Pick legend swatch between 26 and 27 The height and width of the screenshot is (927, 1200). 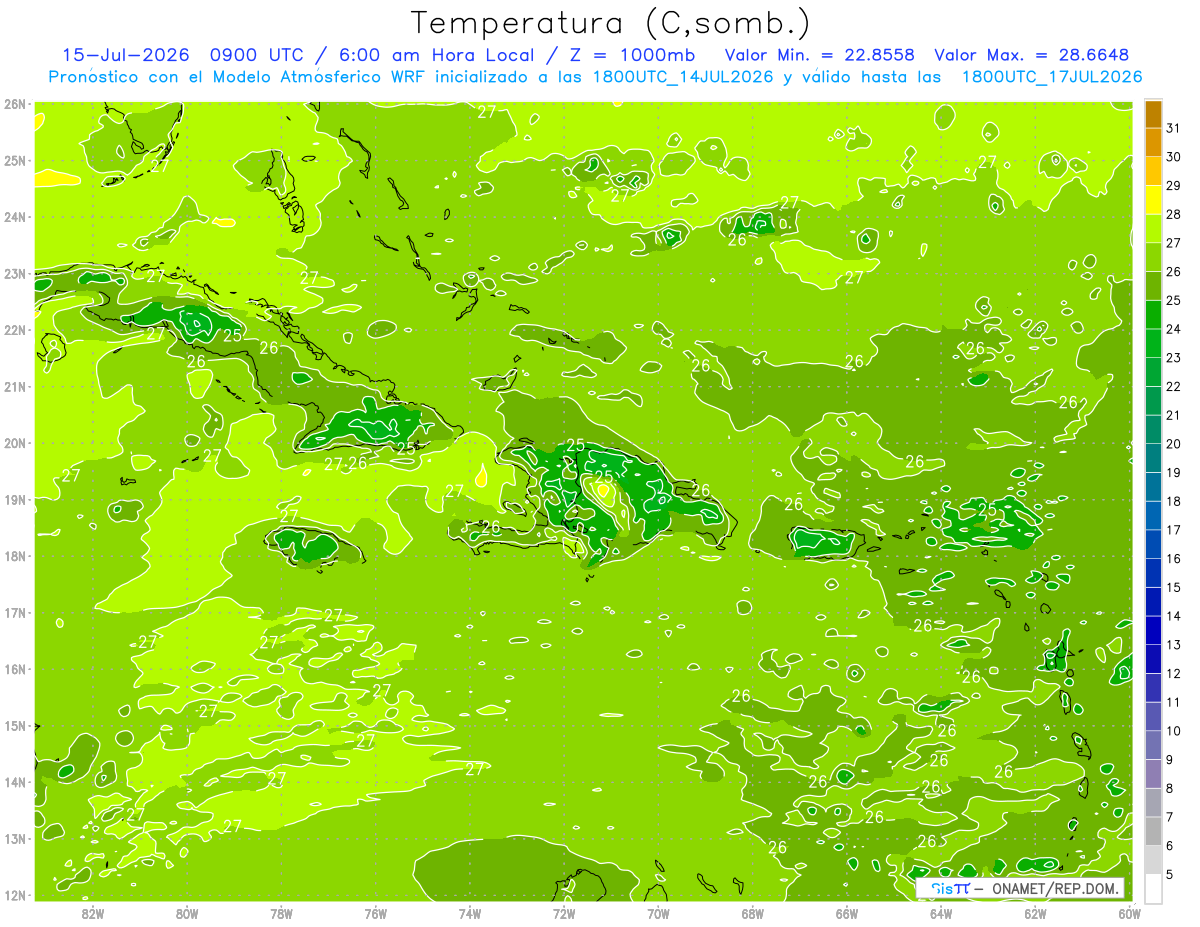click(x=1153, y=258)
